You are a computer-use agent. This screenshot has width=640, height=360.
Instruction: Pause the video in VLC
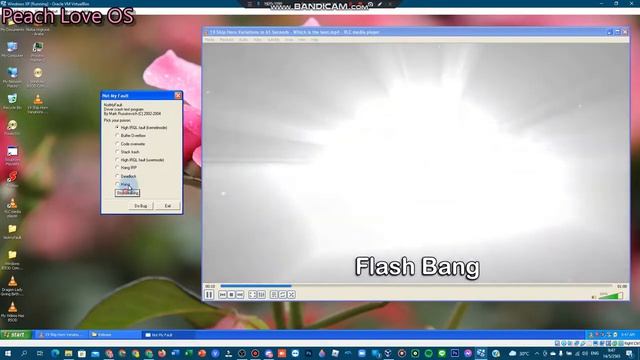point(209,295)
